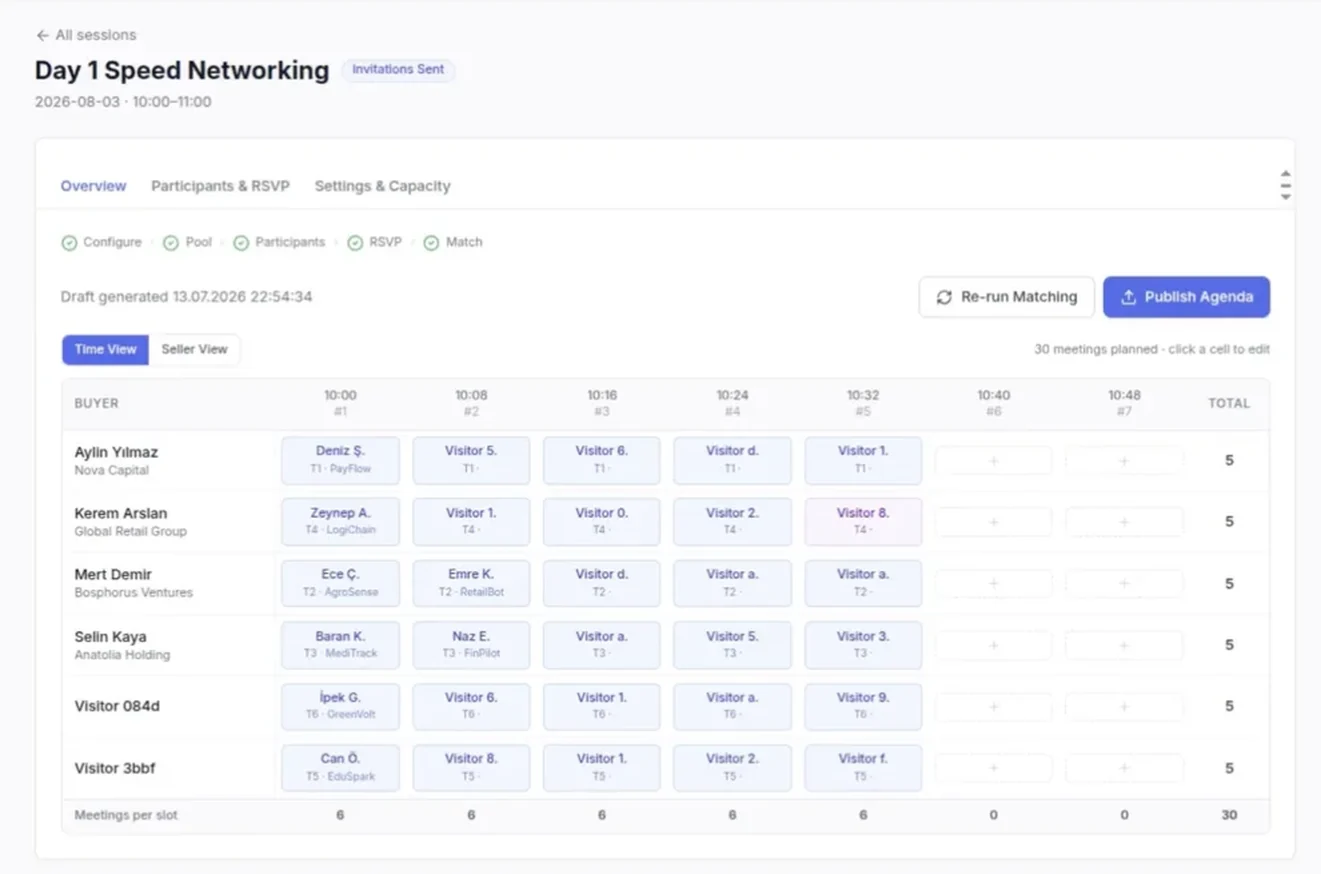Add a 10:48 meeting for Aylin Yılmaz
The height and width of the screenshot is (874, 1321).
(1124, 461)
